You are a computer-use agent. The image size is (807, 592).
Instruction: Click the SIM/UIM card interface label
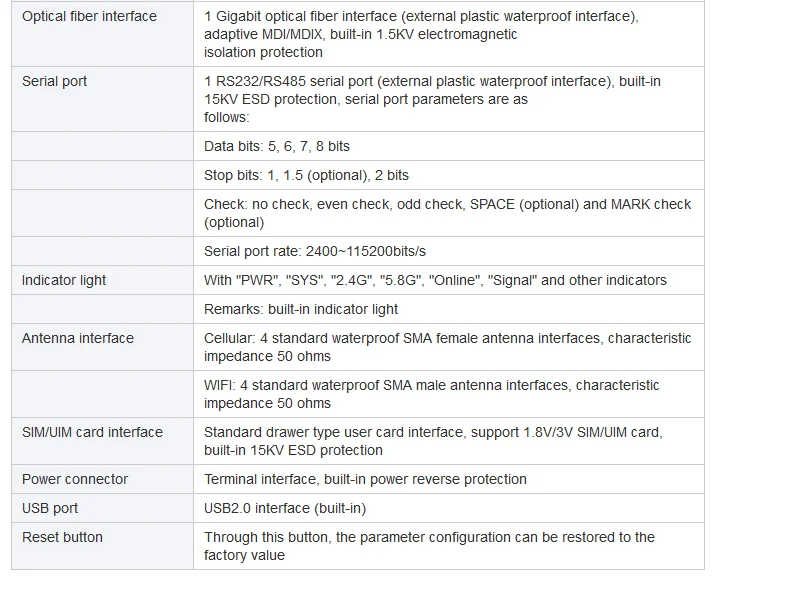click(x=92, y=432)
